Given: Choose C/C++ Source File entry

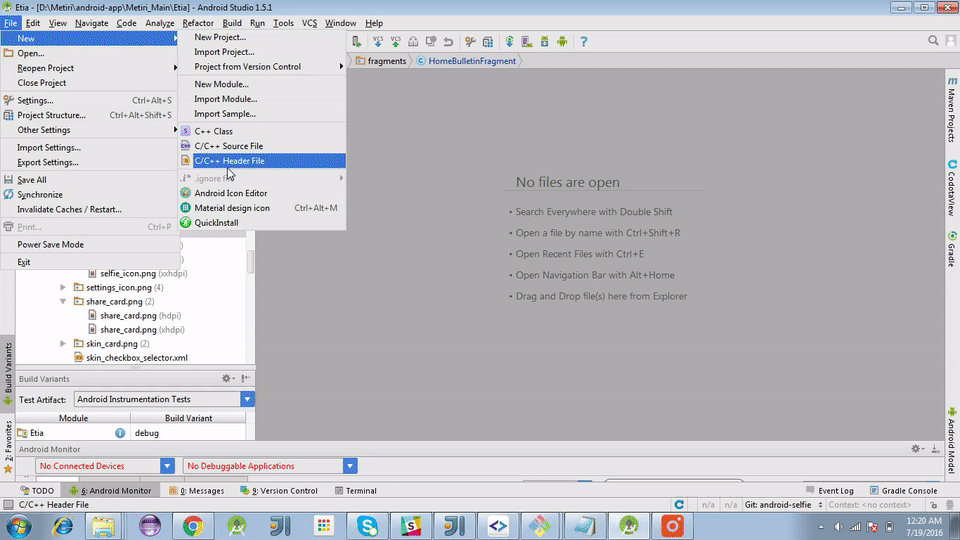Looking at the screenshot, I should pyautogui.click(x=262, y=146).
